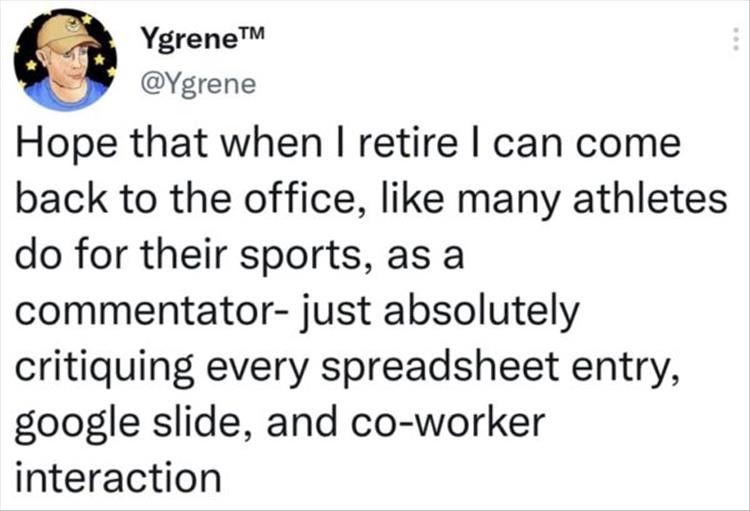Click the final word "interaction" in tweet
The height and width of the screenshot is (511, 750).
[118, 478]
